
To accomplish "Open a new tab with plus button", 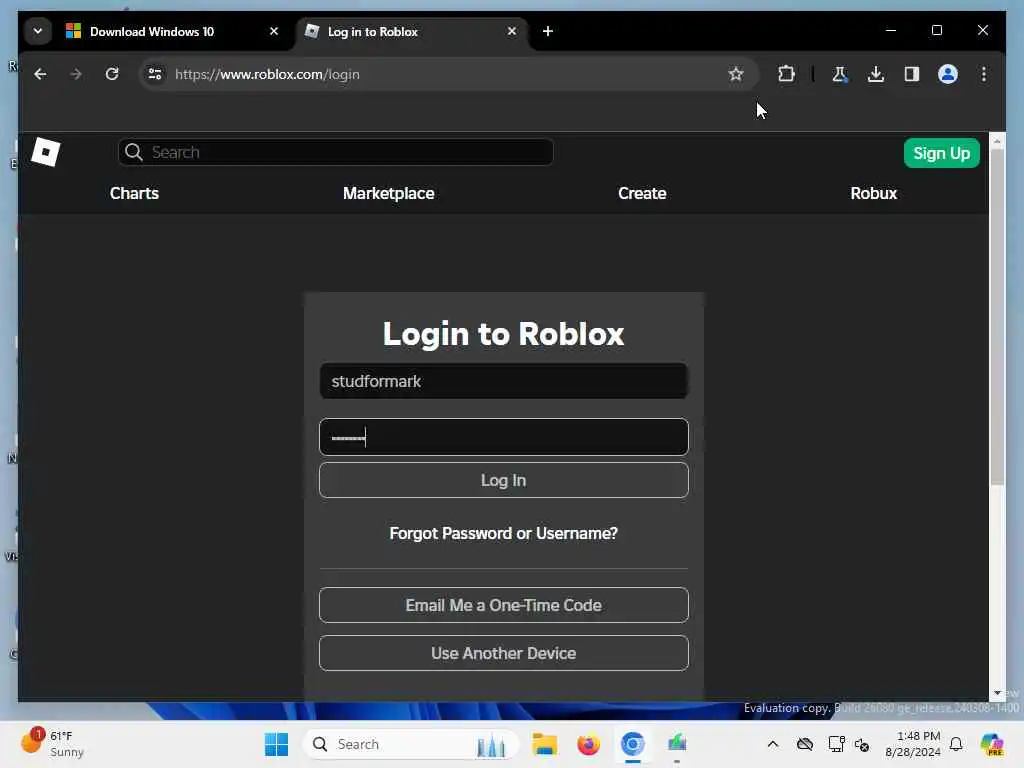I will click(548, 31).
